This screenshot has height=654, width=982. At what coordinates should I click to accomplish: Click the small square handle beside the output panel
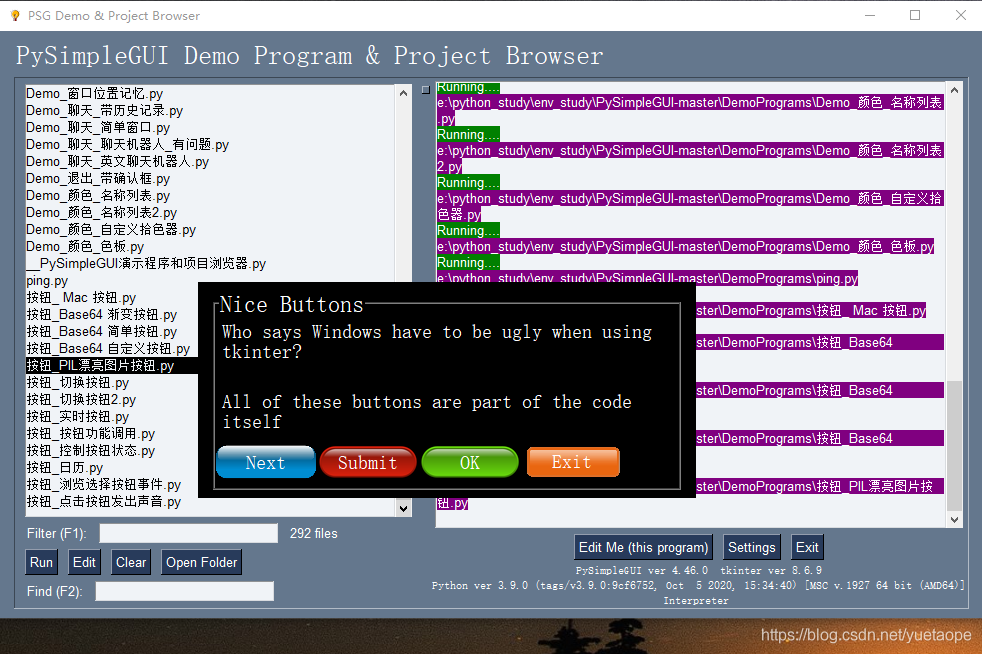coord(426,90)
